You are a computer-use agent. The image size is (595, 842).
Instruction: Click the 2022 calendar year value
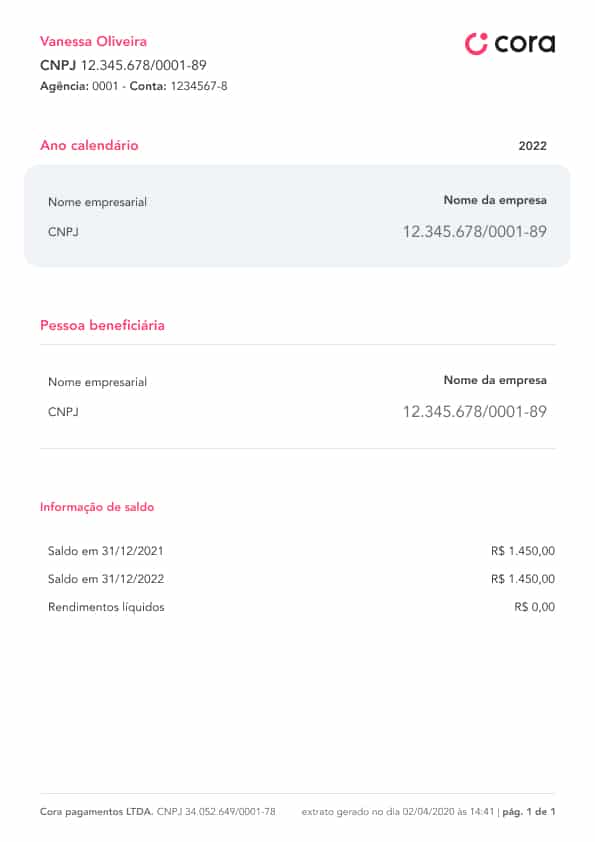pyautogui.click(x=532, y=146)
